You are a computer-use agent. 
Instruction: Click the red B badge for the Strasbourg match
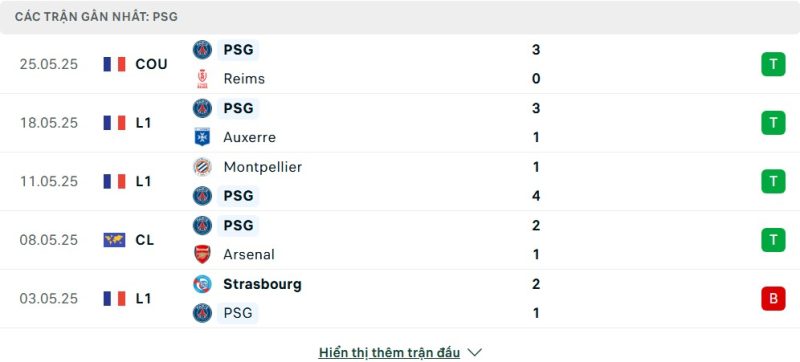pos(773,299)
